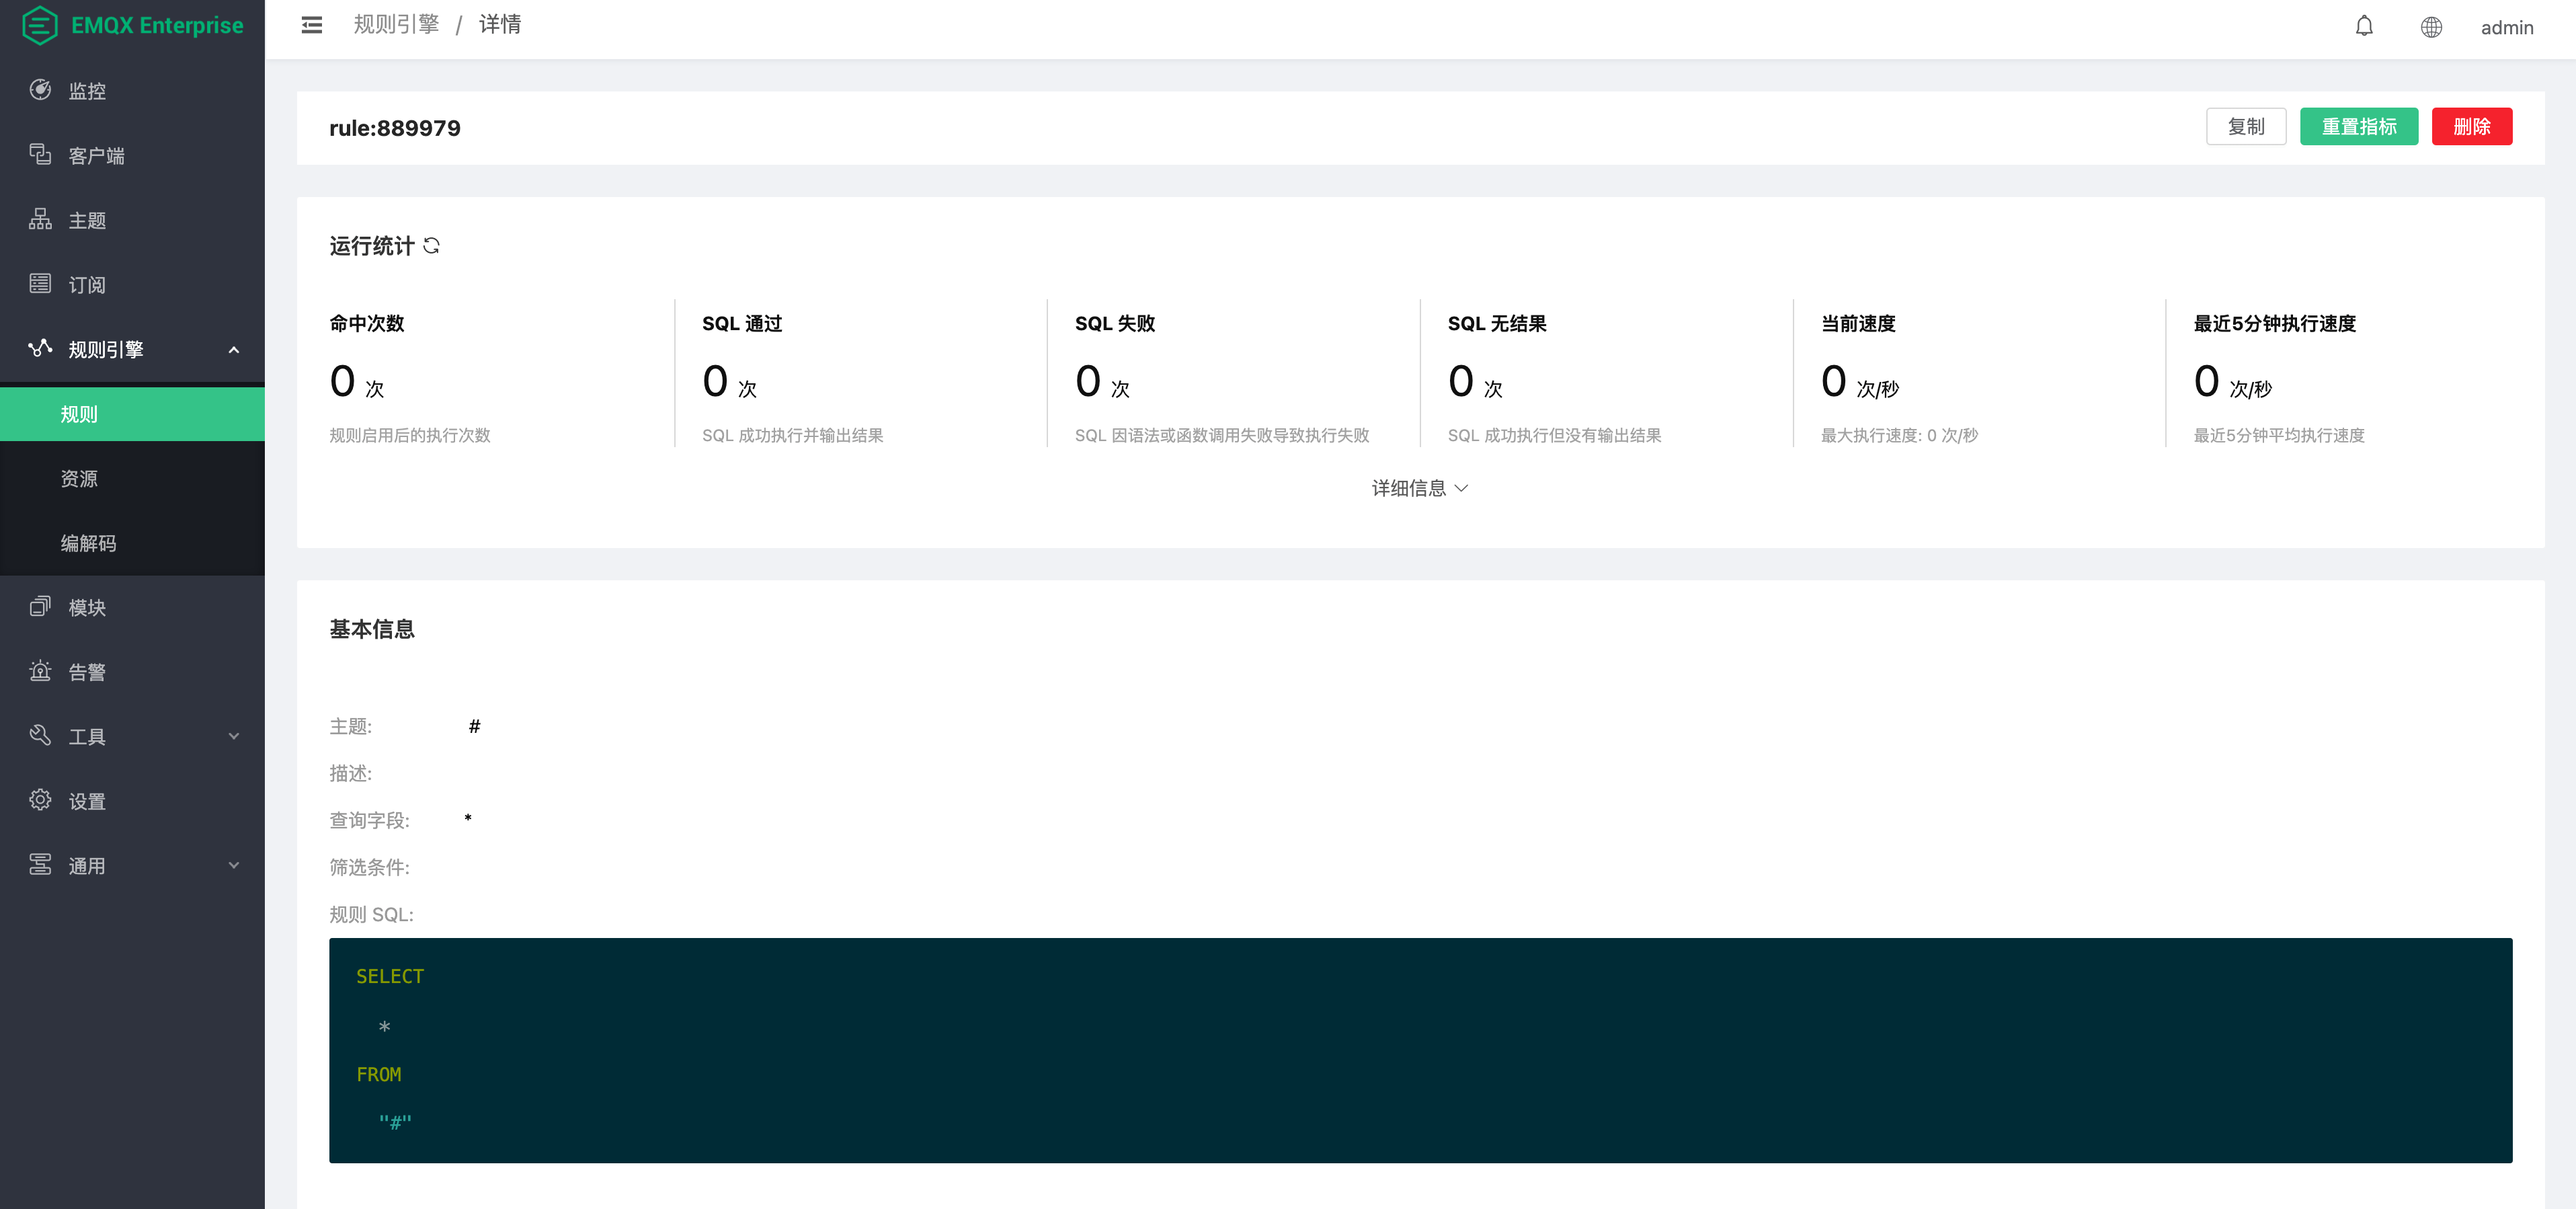Select 资源 resources submenu item
Viewport: 2576px width, 1209px height.
click(x=79, y=479)
